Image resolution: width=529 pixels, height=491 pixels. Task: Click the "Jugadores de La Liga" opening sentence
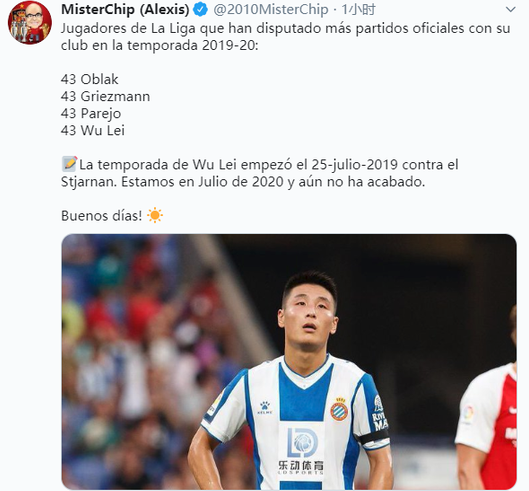pos(285,36)
